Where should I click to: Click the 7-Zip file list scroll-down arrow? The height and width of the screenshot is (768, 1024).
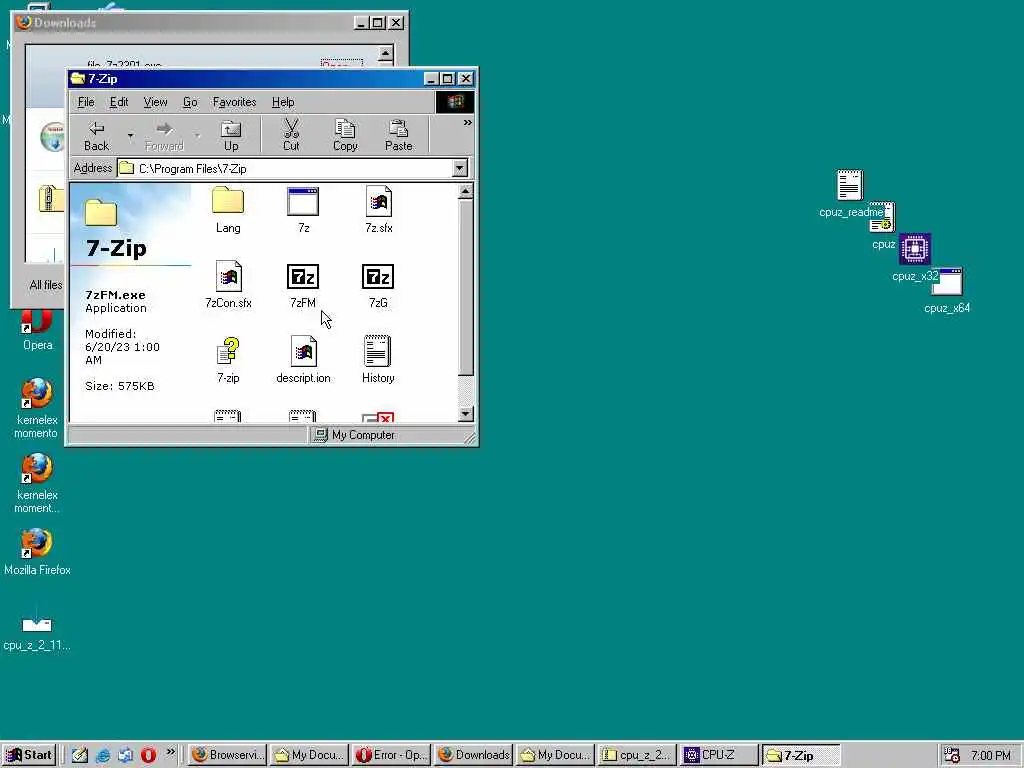(465, 413)
